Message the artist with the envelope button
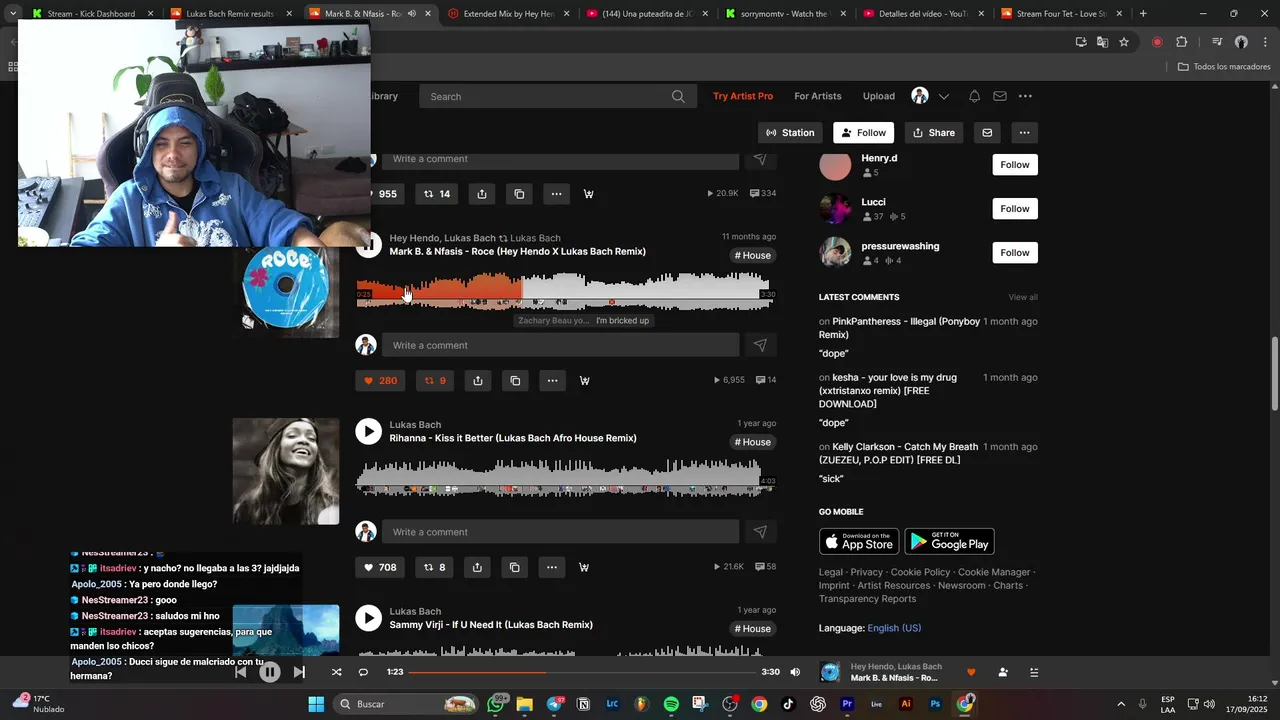 click(987, 133)
